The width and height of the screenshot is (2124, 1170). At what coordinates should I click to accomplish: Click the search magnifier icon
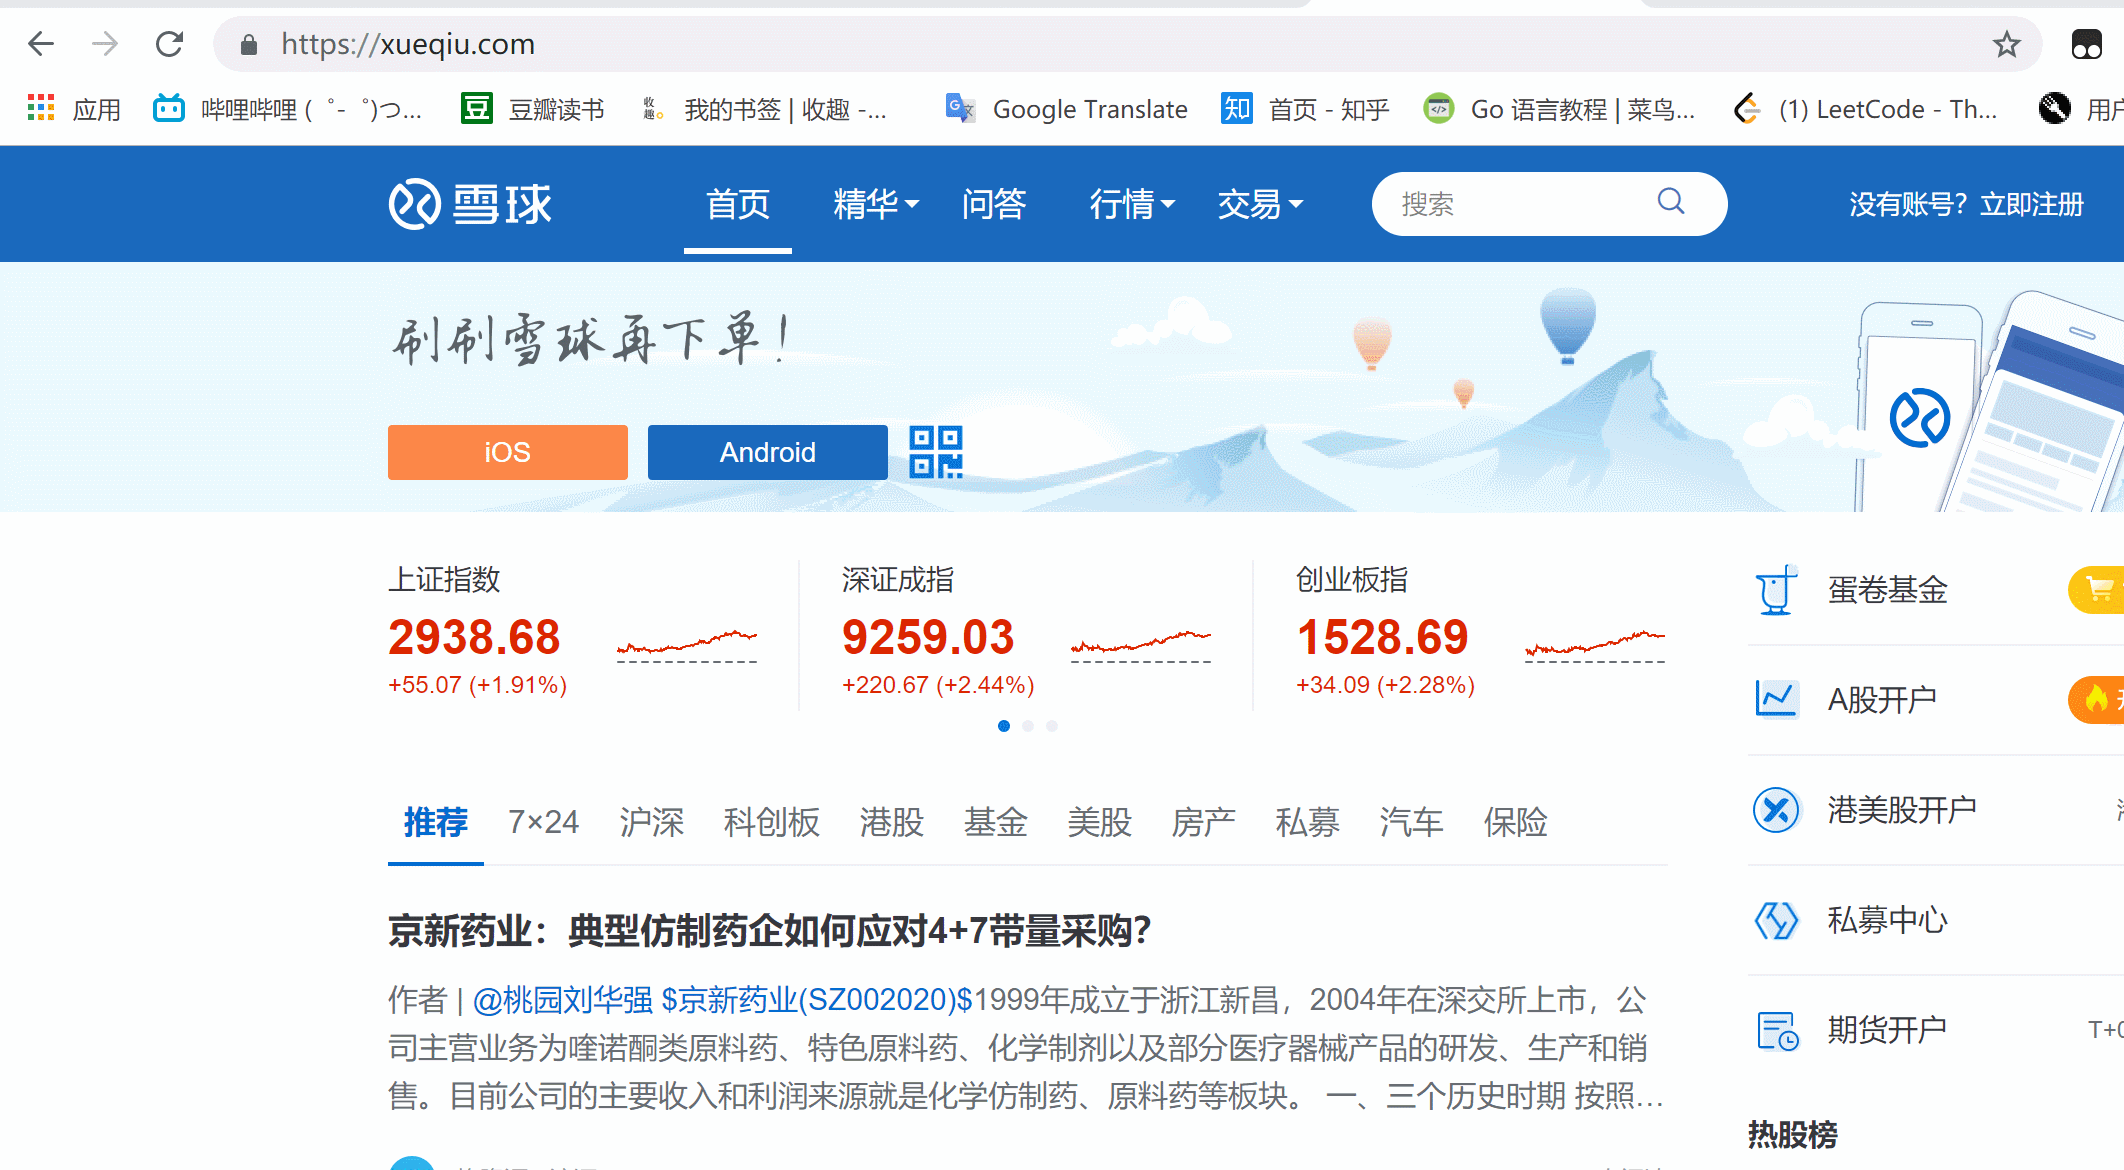point(1671,202)
